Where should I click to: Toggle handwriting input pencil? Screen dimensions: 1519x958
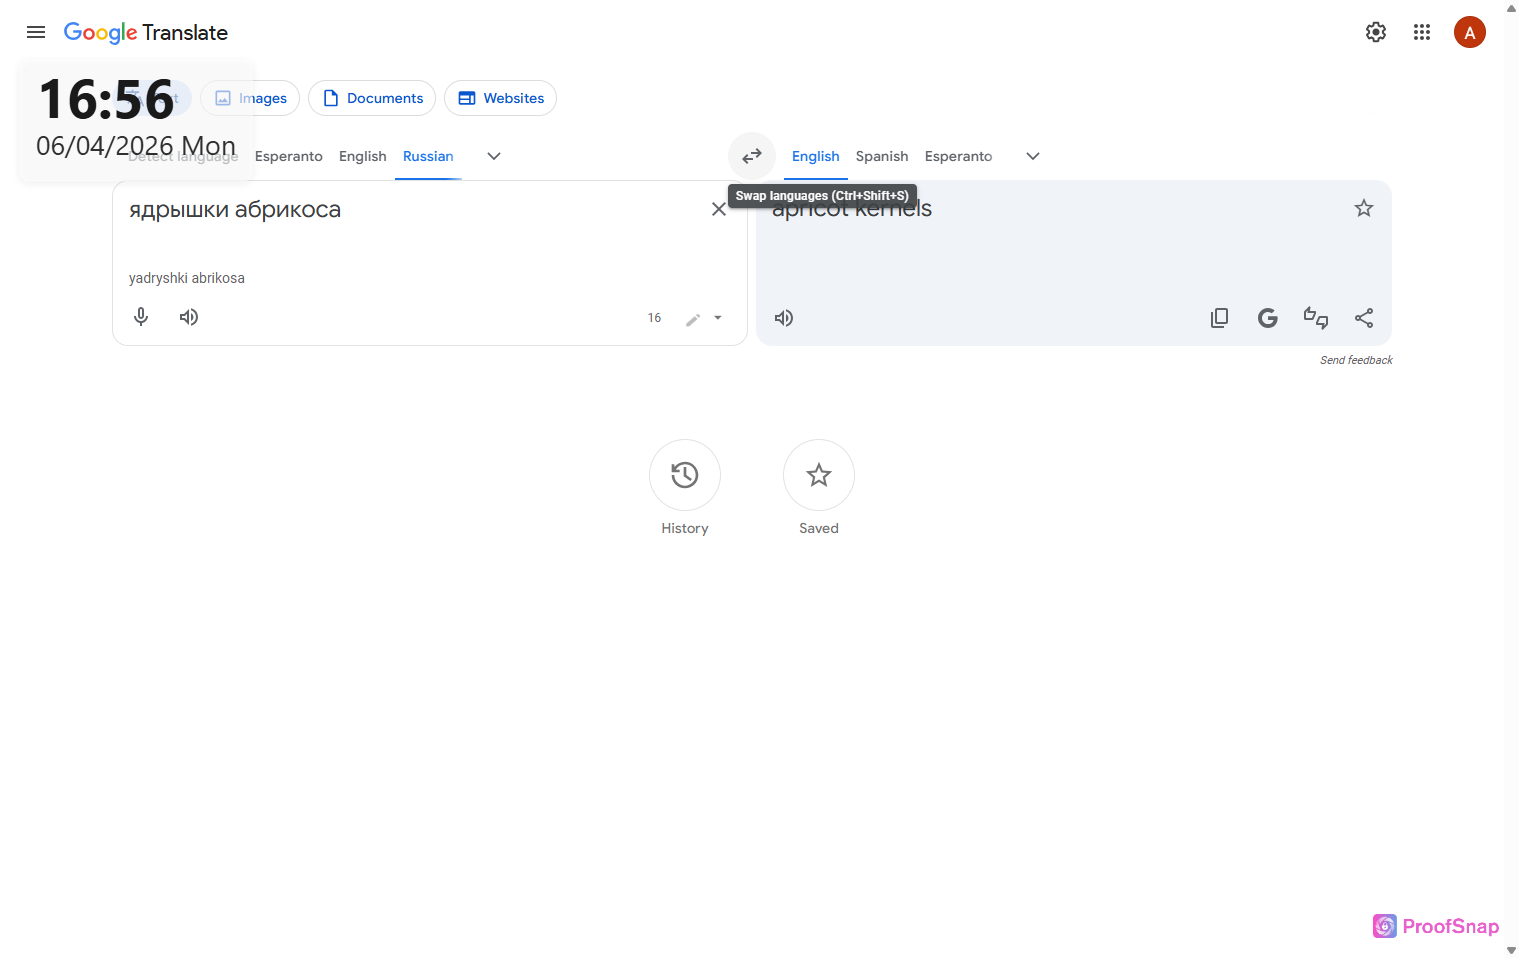pyautogui.click(x=693, y=319)
